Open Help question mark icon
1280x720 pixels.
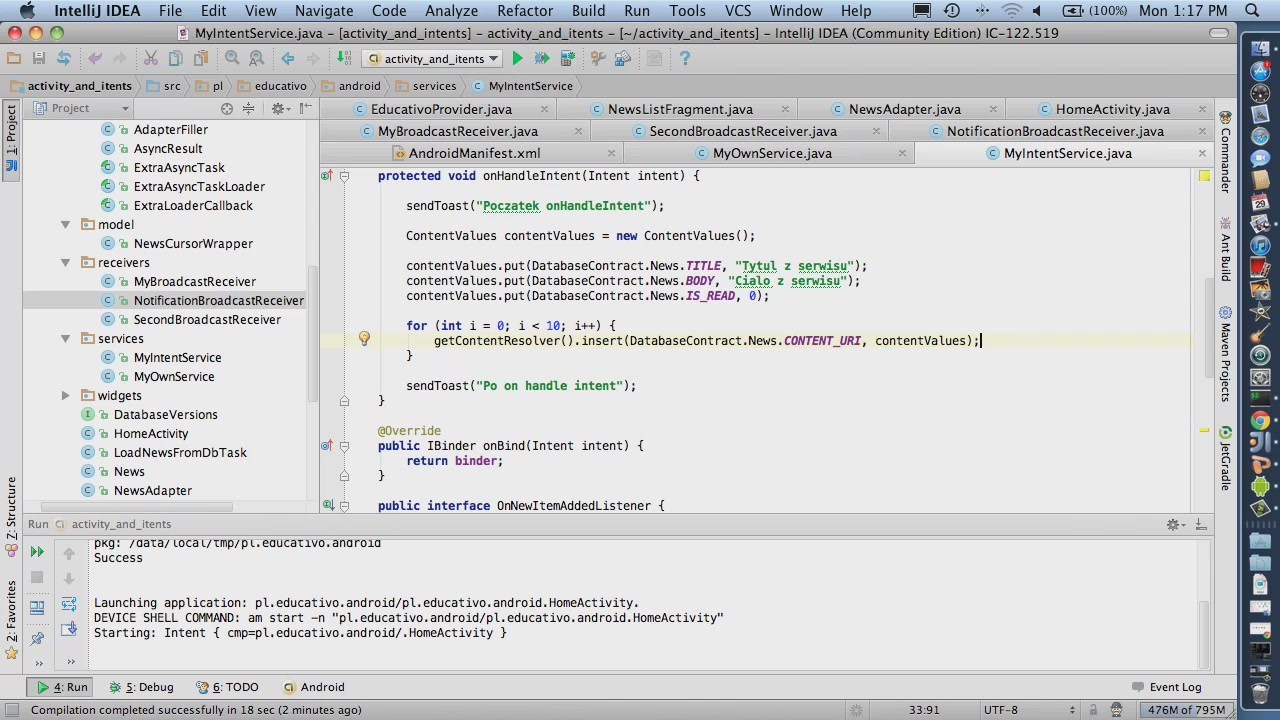(x=685, y=59)
